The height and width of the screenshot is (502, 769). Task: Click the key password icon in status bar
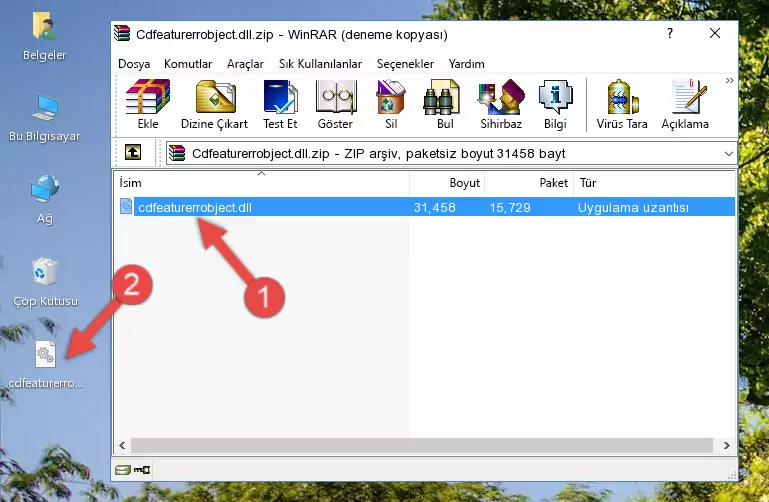(142, 470)
